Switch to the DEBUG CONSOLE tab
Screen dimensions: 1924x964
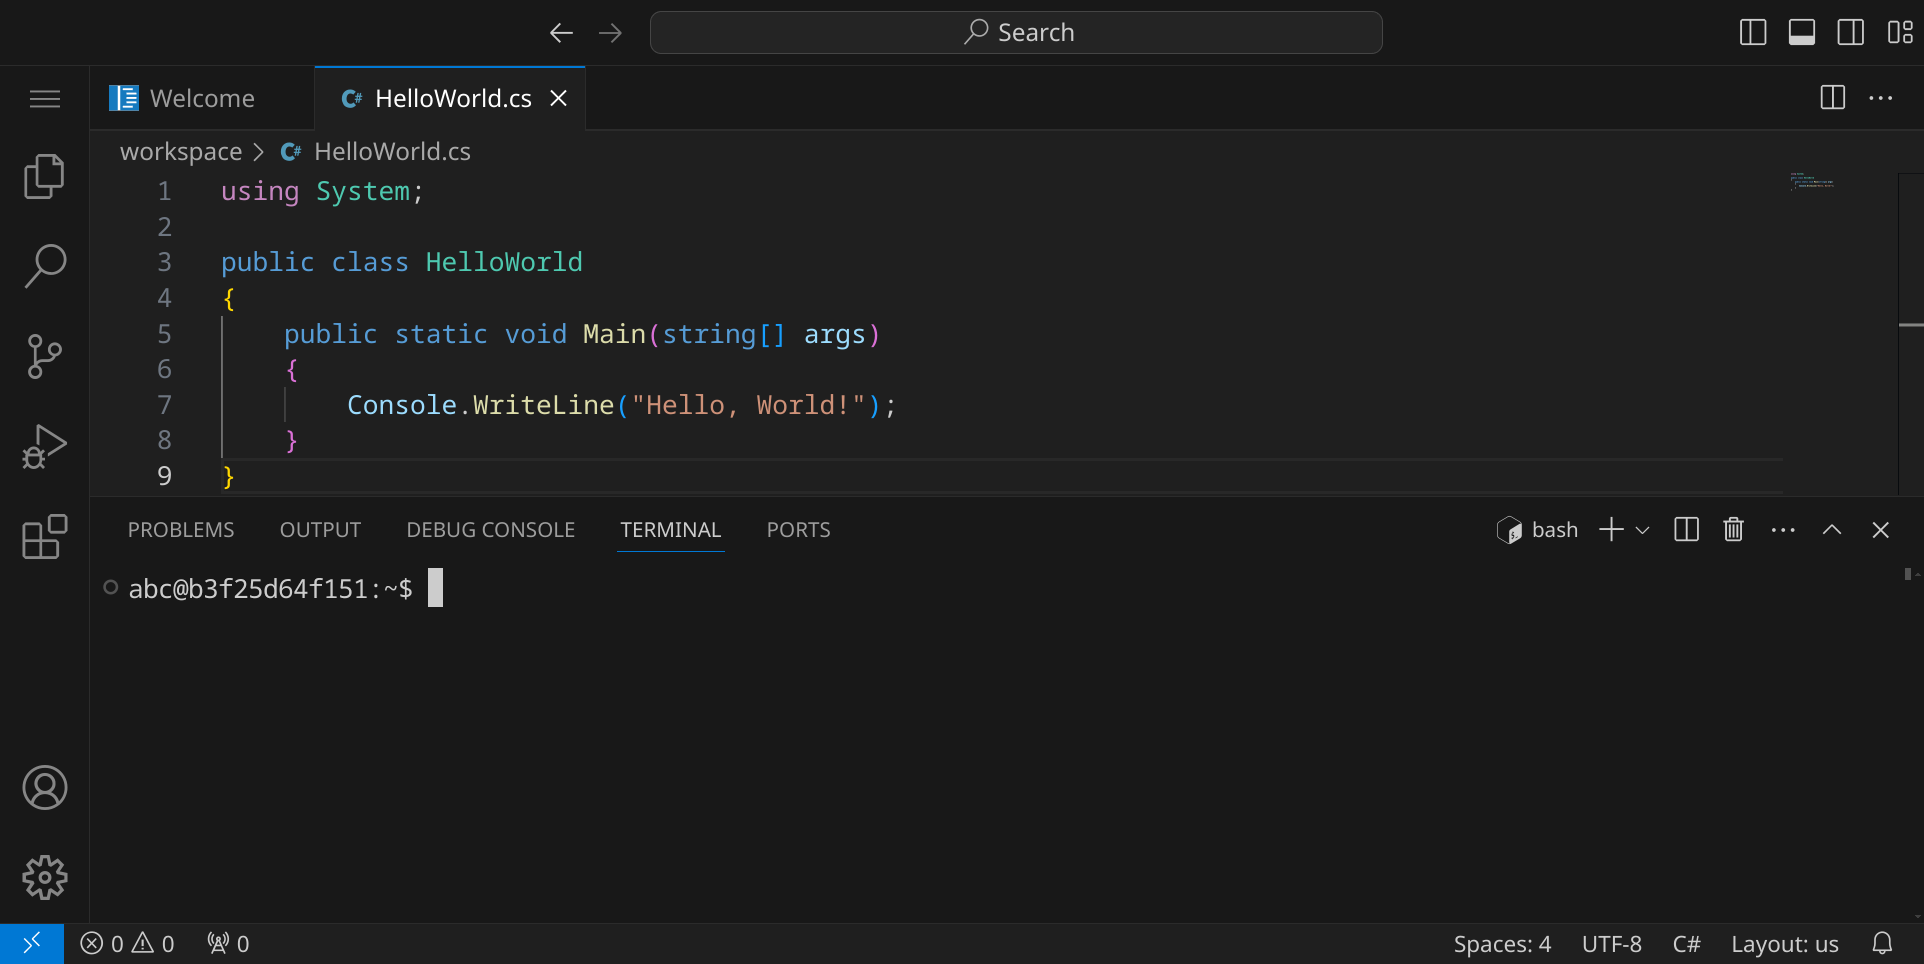(490, 530)
